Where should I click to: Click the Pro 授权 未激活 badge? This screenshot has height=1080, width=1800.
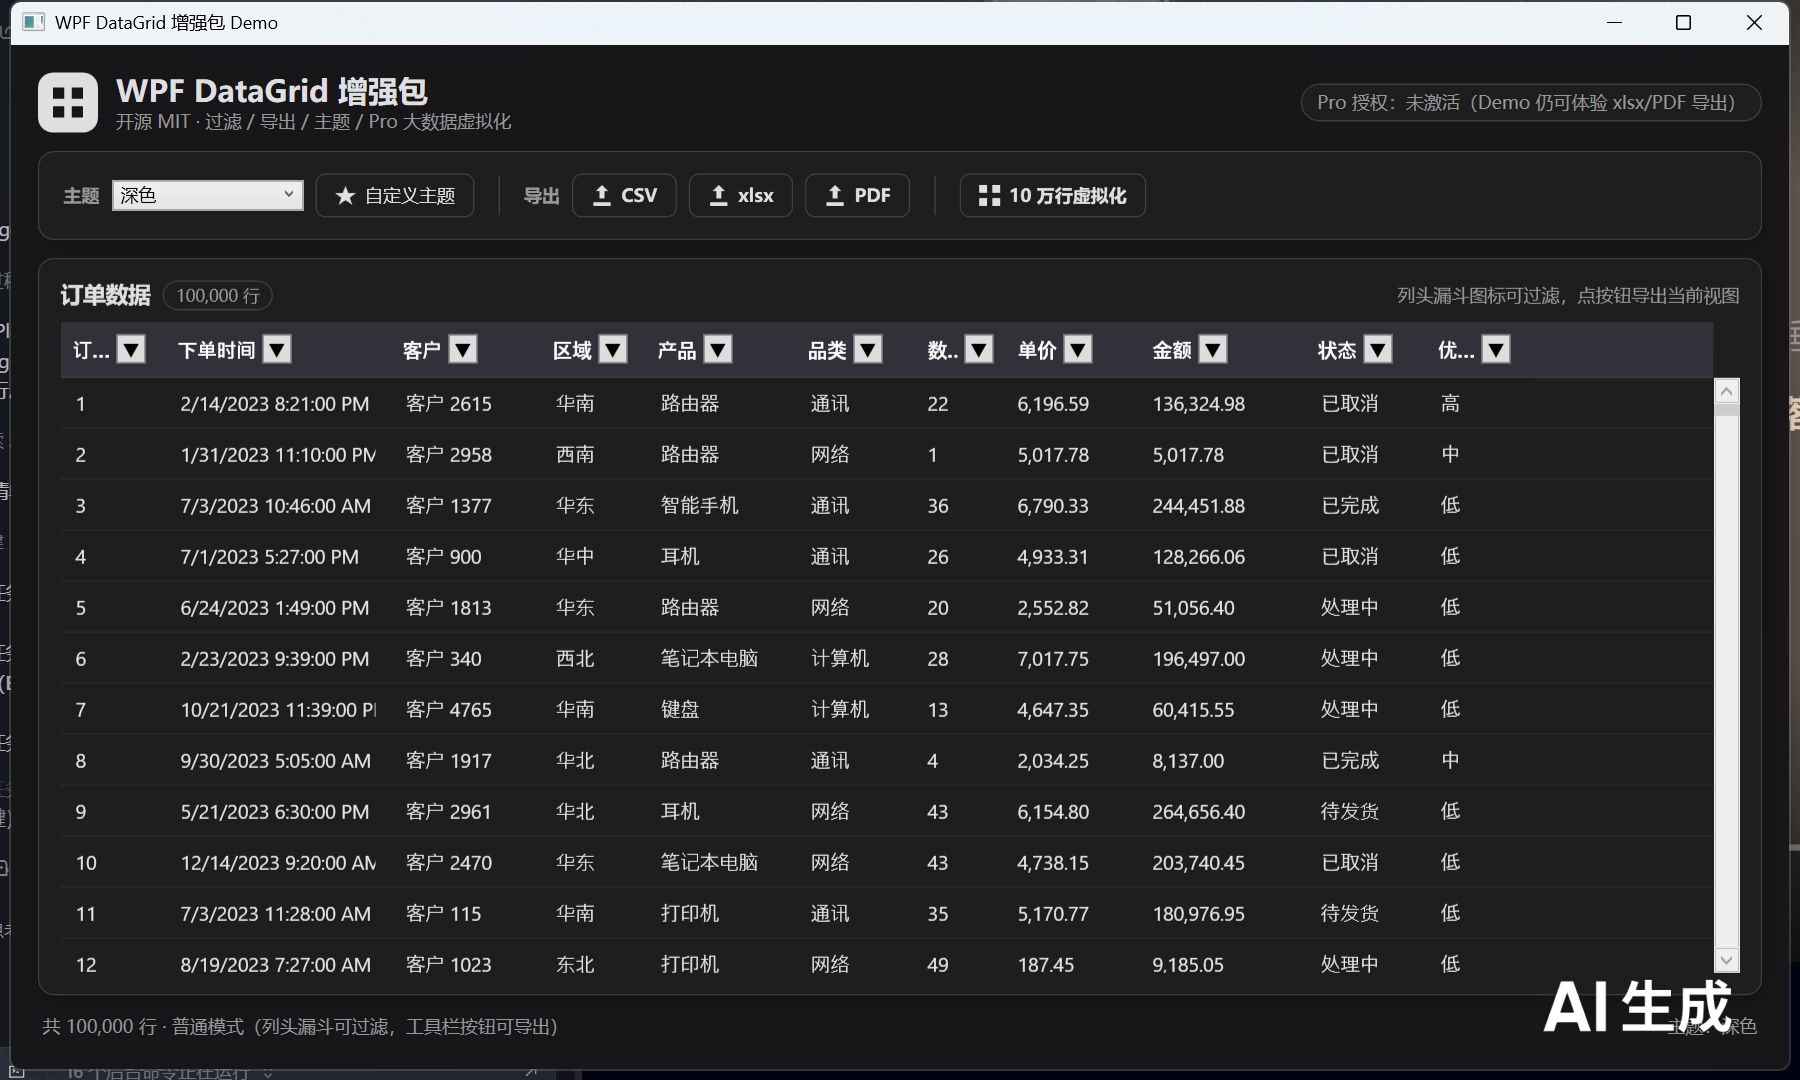[x=1530, y=102]
